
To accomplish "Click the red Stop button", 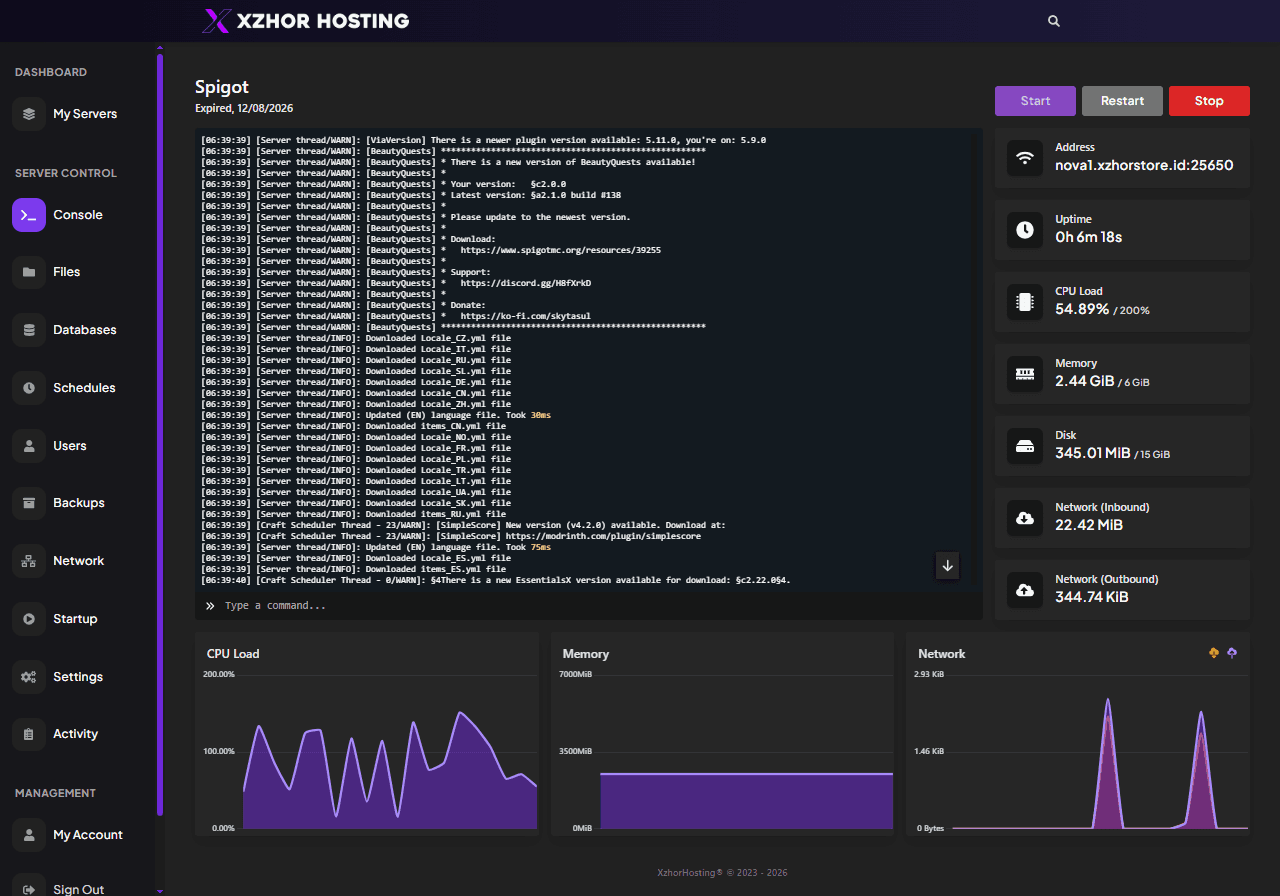I will click(1209, 101).
